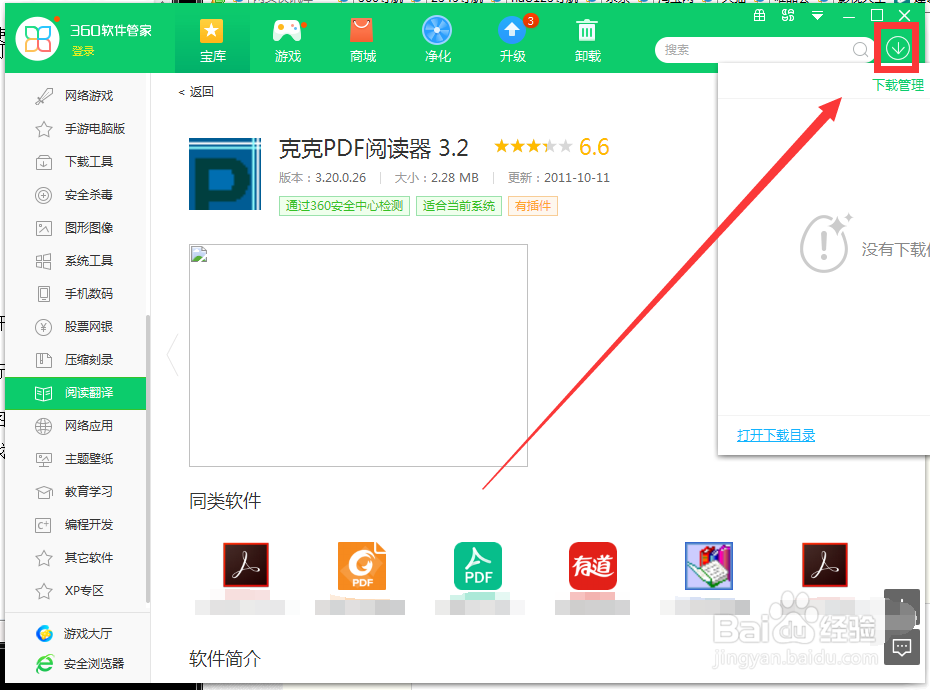Image resolution: width=930 pixels, height=690 pixels.
Task: Open 有道 similar software icon
Action: pyautogui.click(x=593, y=565)
